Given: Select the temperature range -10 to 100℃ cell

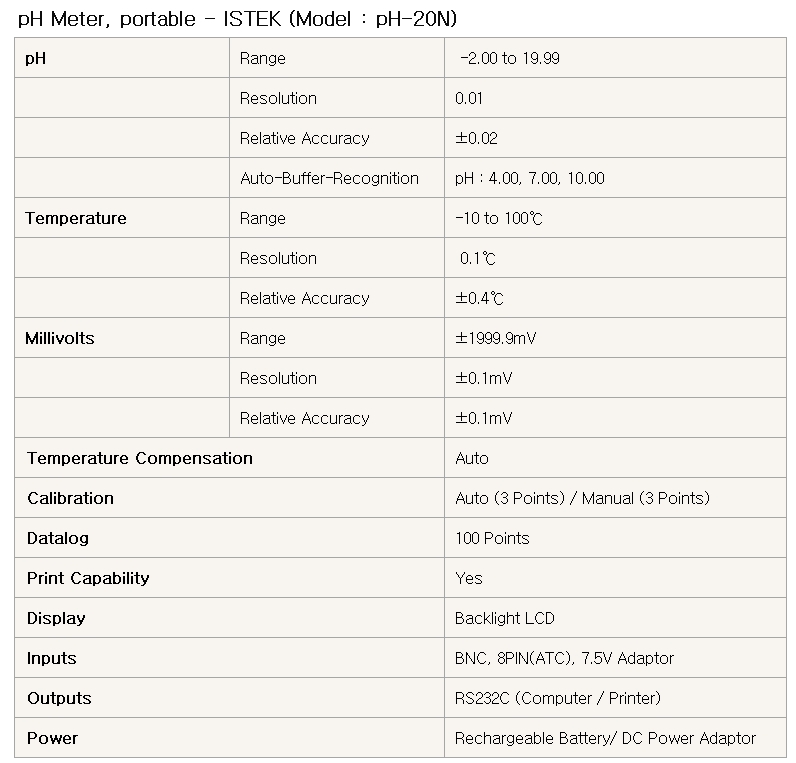Looking at the screenshot, I should click(x=615, y=218).
